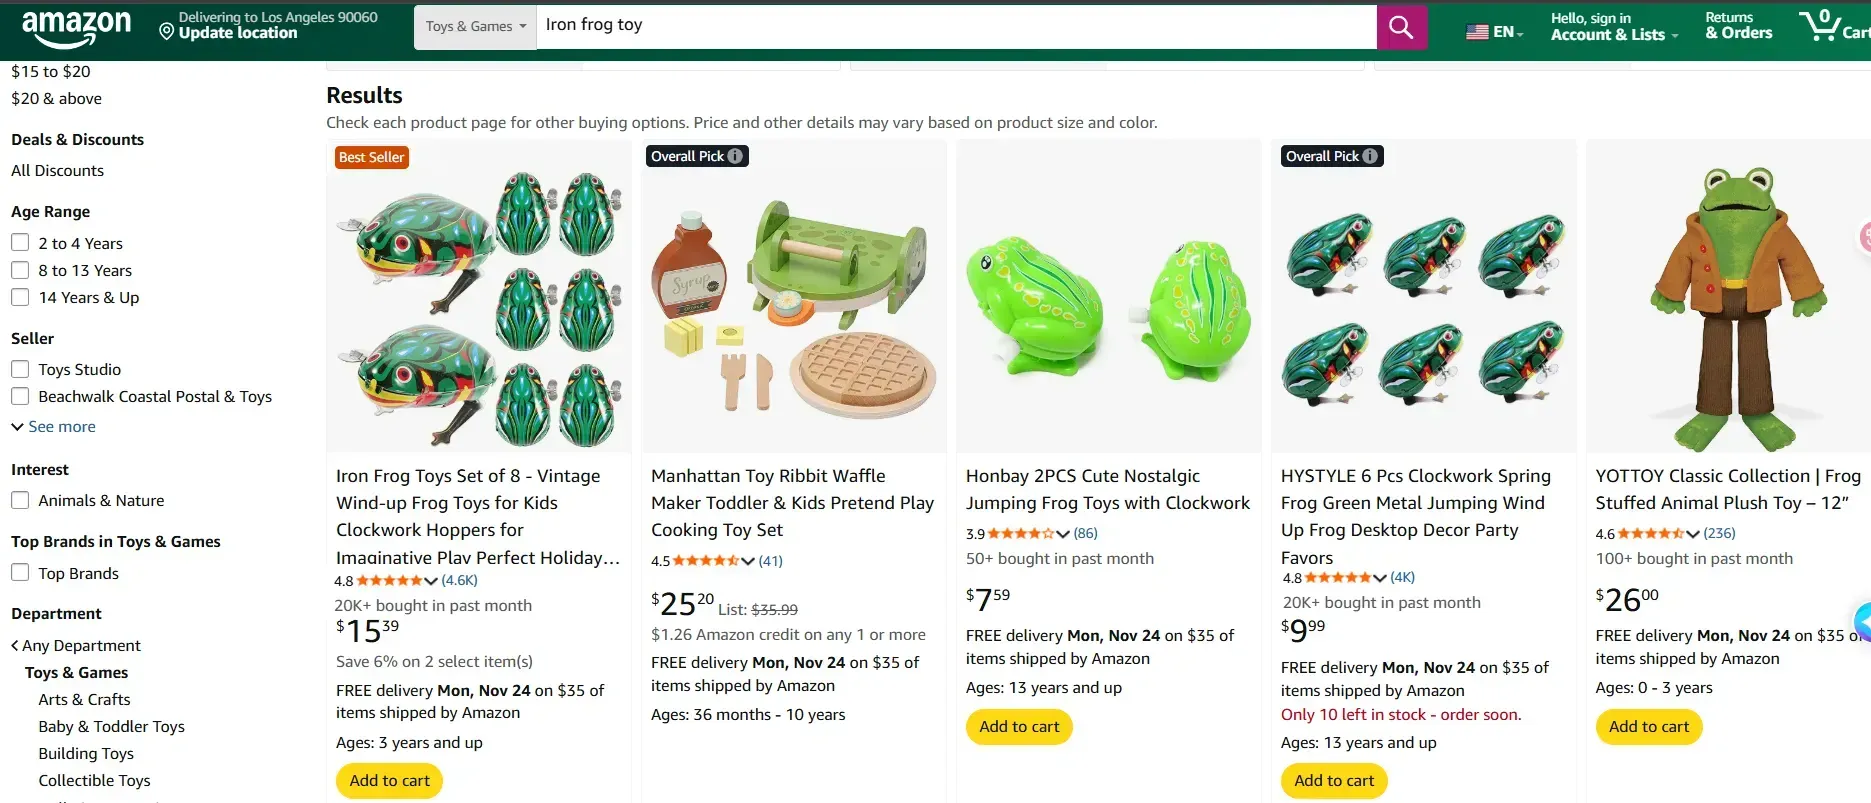Open rating popover for Iron Frog Toys Set
Viewport: 1871px width, 803px height.
(x=430, y=581)
